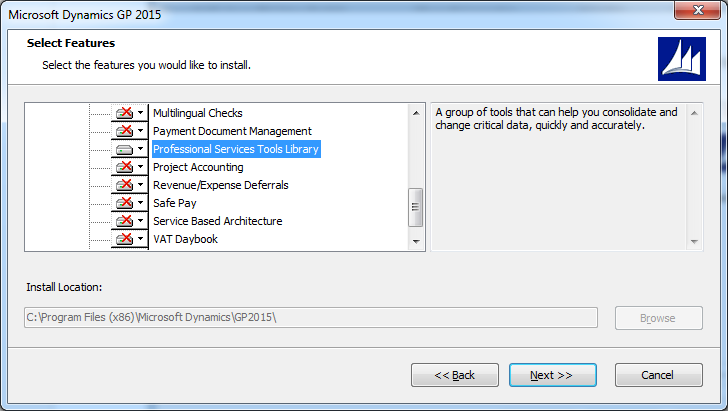Viewport: 728px width, 411px height.
Task: Click the Payment Document Management feature icon
Action: 124,131
